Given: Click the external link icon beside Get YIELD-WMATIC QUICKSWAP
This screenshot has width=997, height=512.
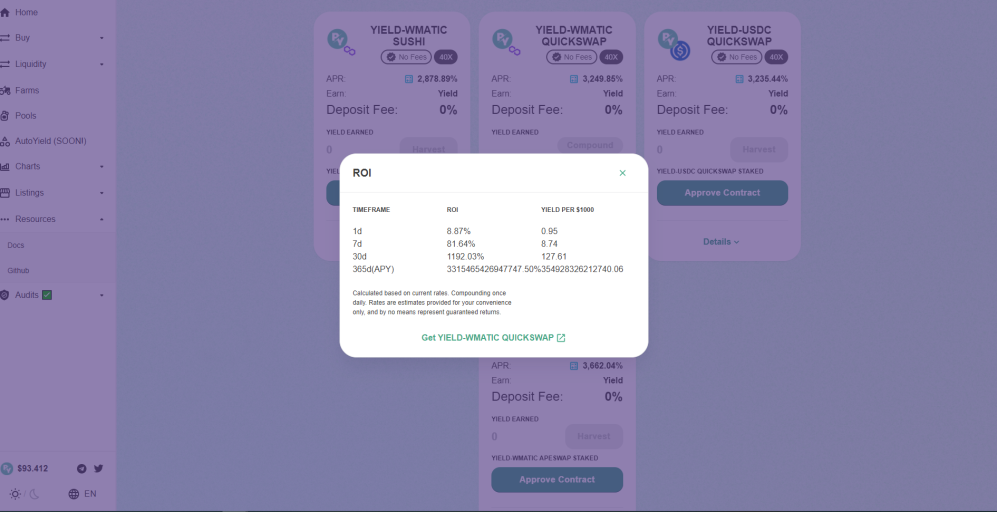Looking at the screenshot, I should click(x=561, y=338).
